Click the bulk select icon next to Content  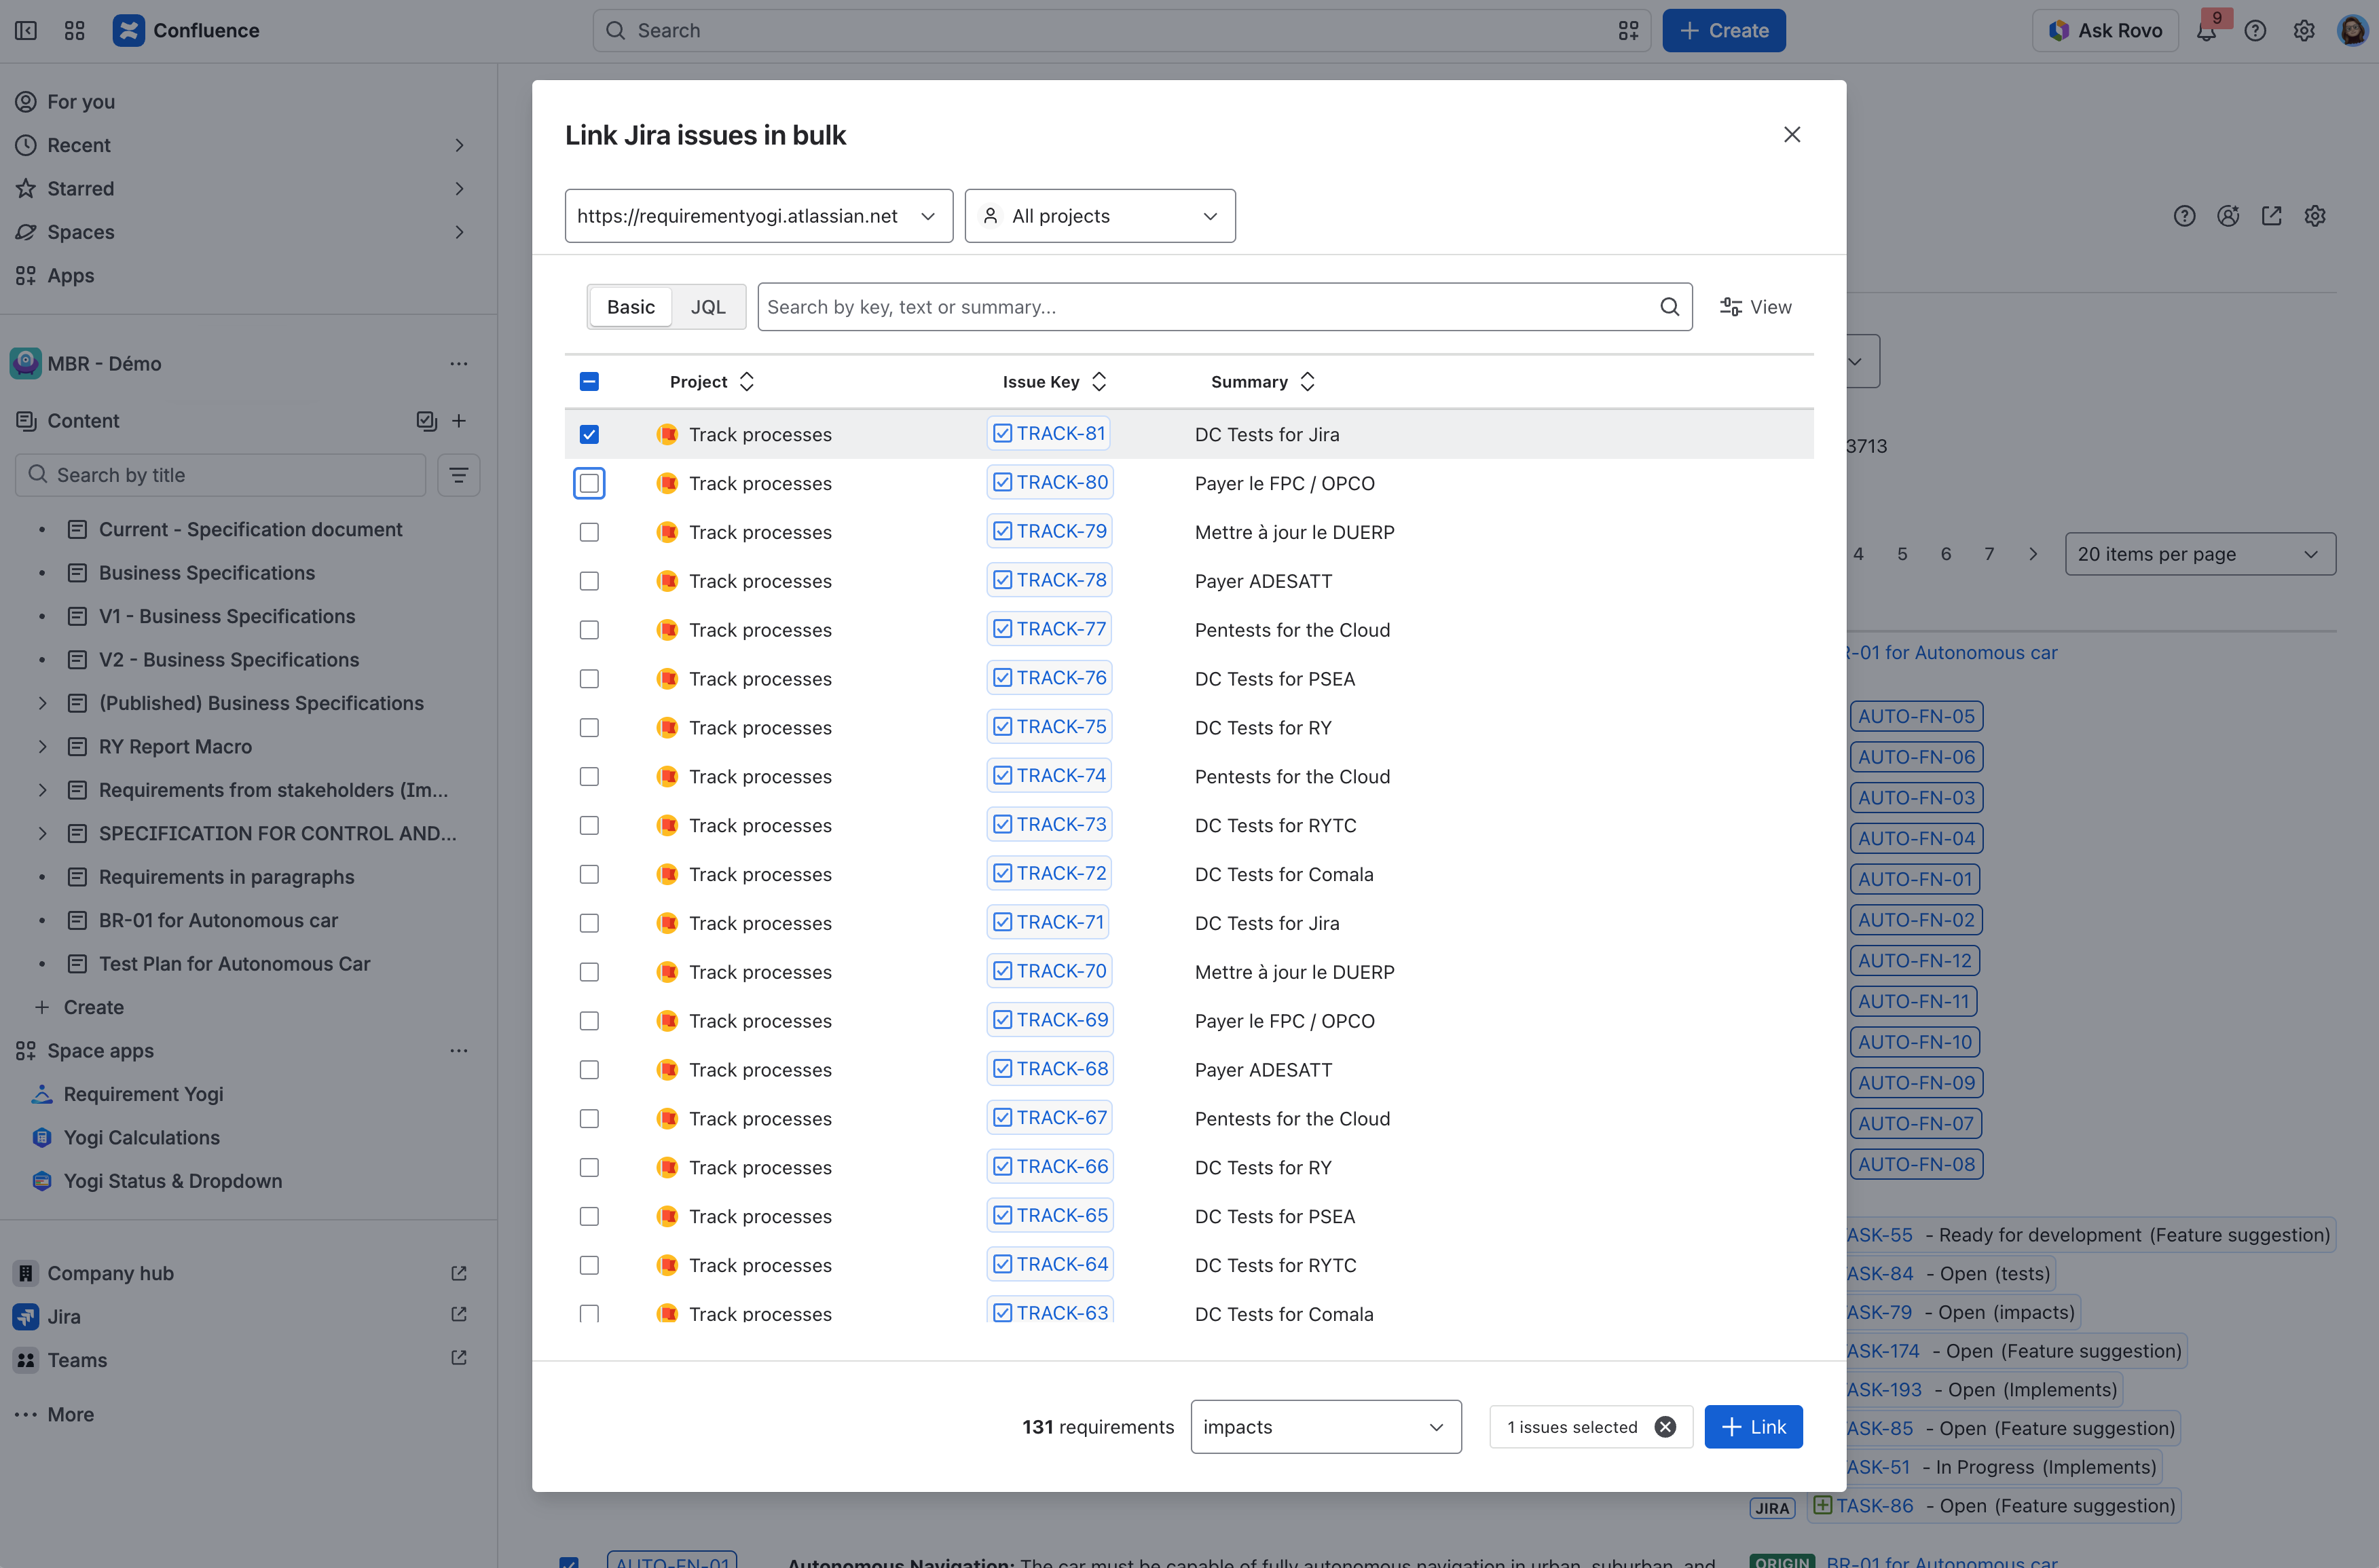pyautogui.click(x=427, y=421)
